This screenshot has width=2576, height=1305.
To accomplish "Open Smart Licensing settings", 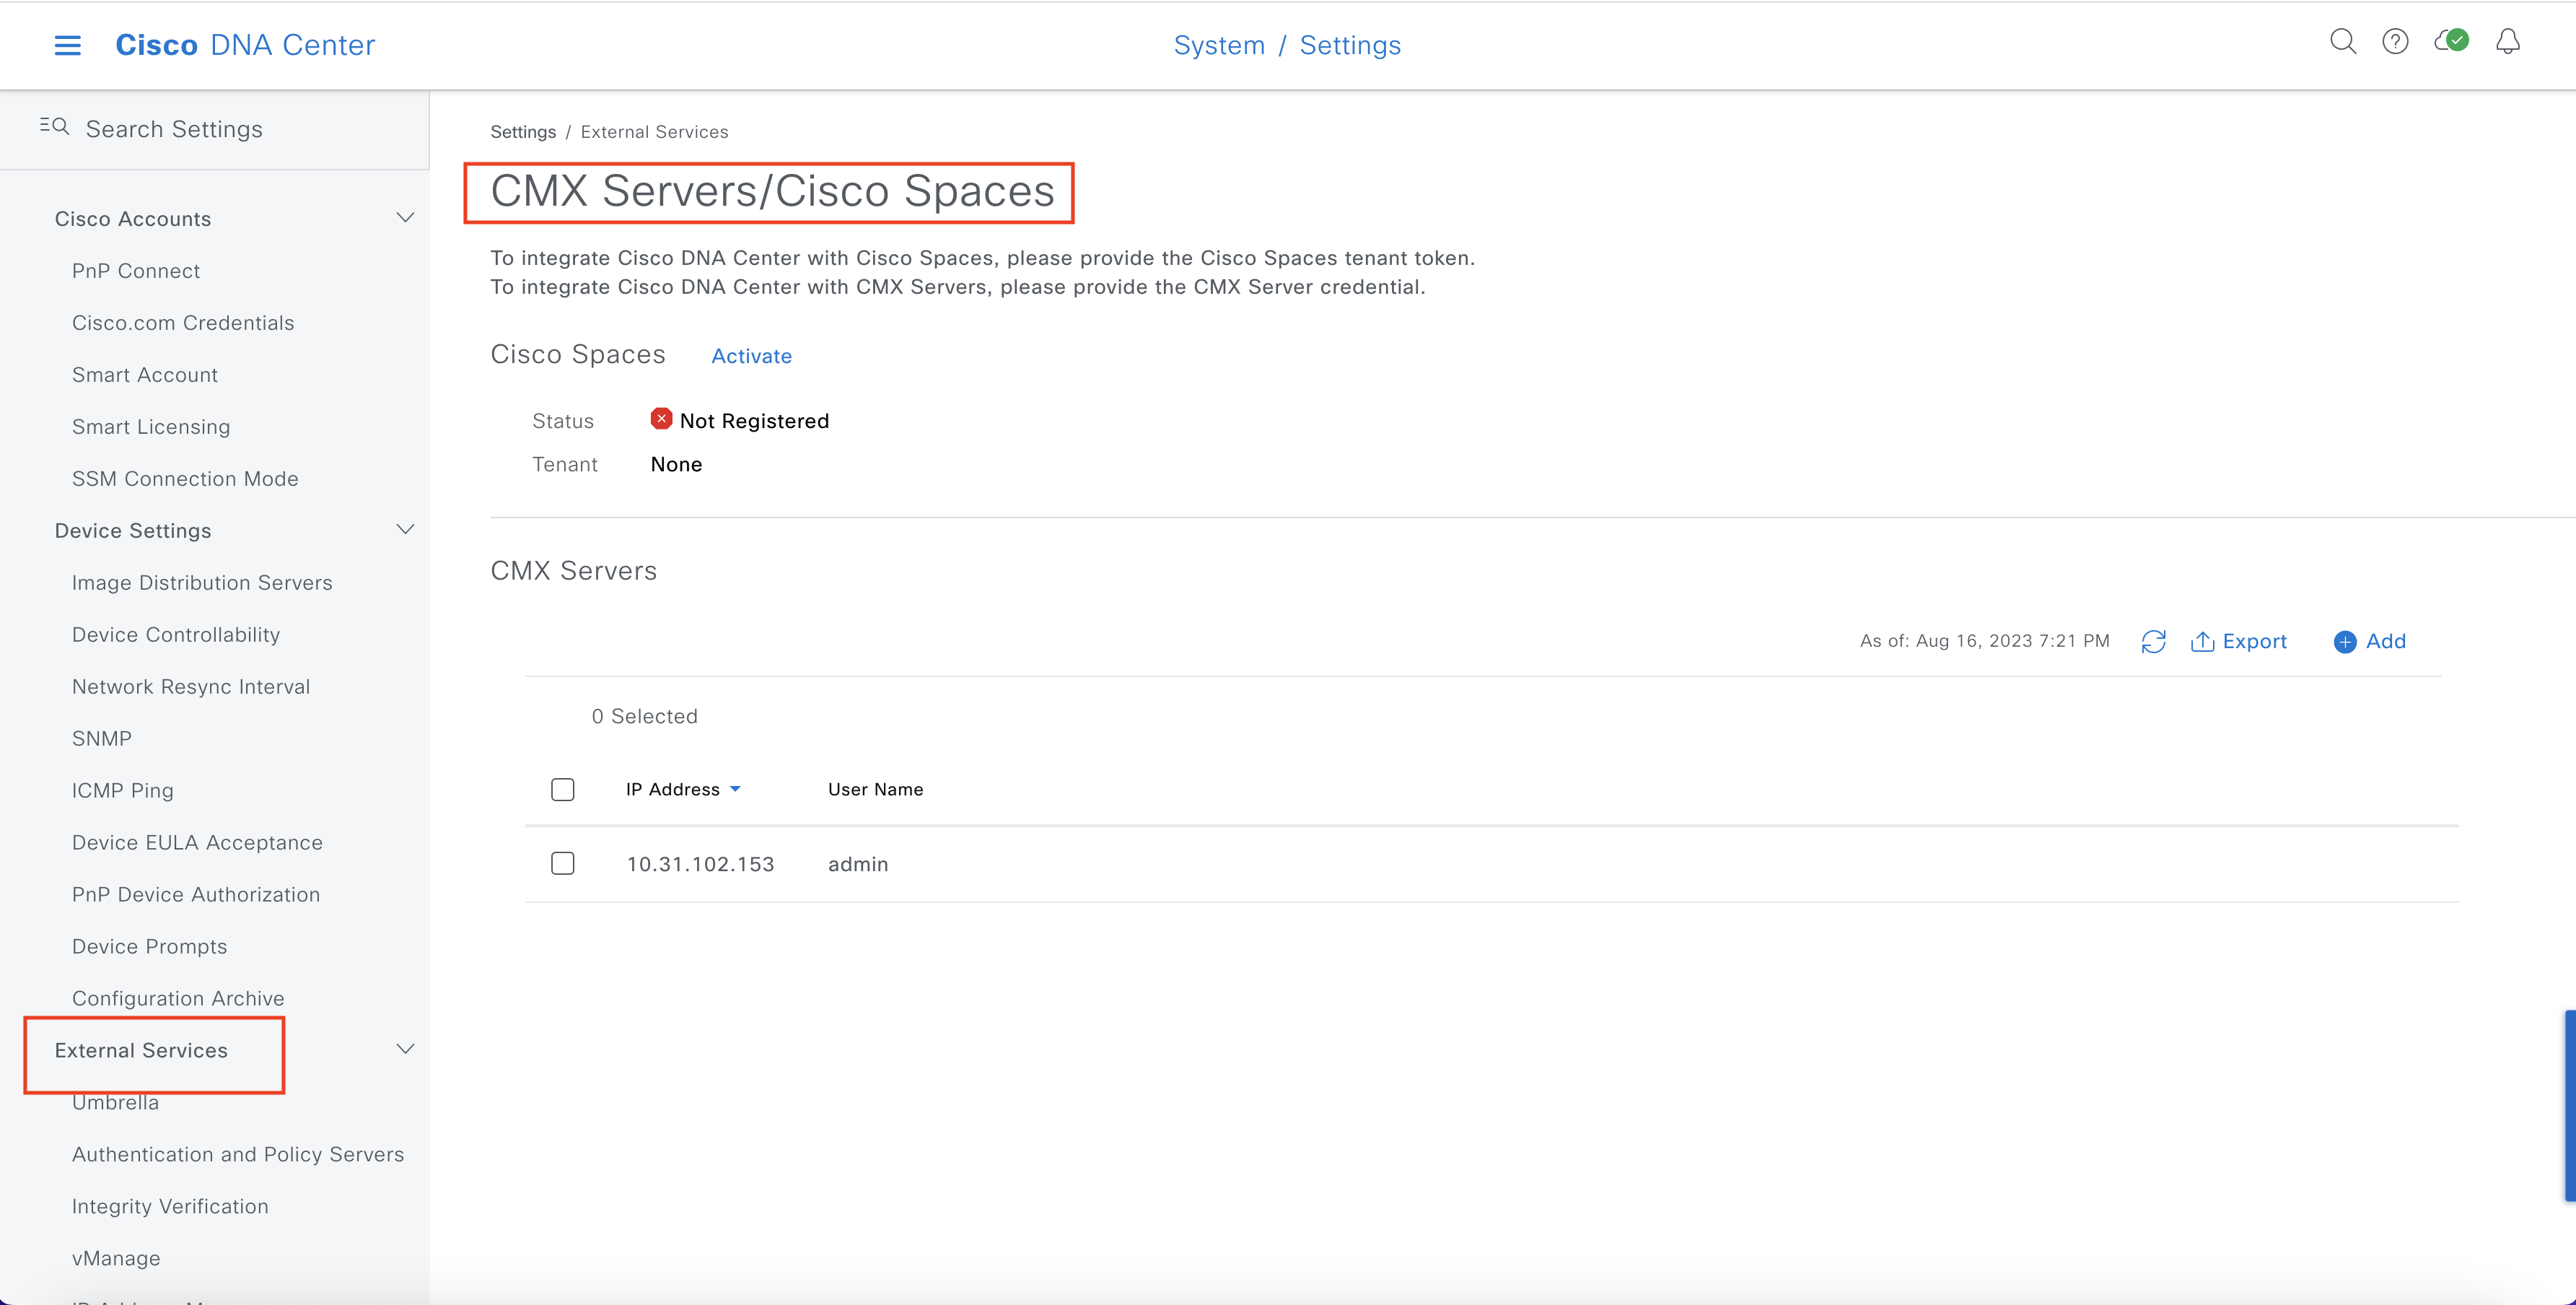I will 151,427.
